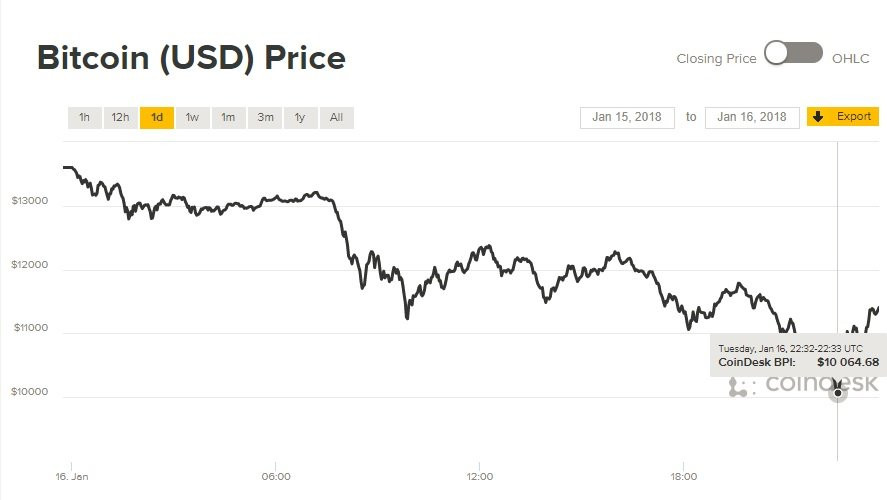The width and height of the screenshot is (887, 500).
Task: Select the 1d time range button
Action: pyautogui.click(x=157, y=118)
